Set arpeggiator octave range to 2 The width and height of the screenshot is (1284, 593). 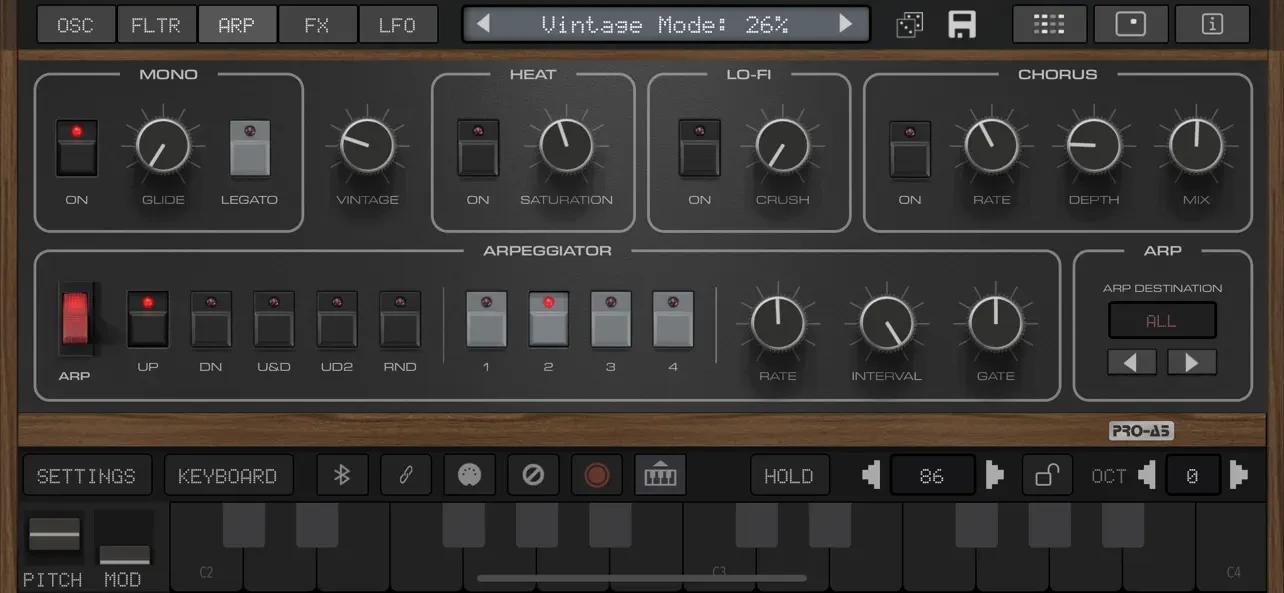coord(549,320)
